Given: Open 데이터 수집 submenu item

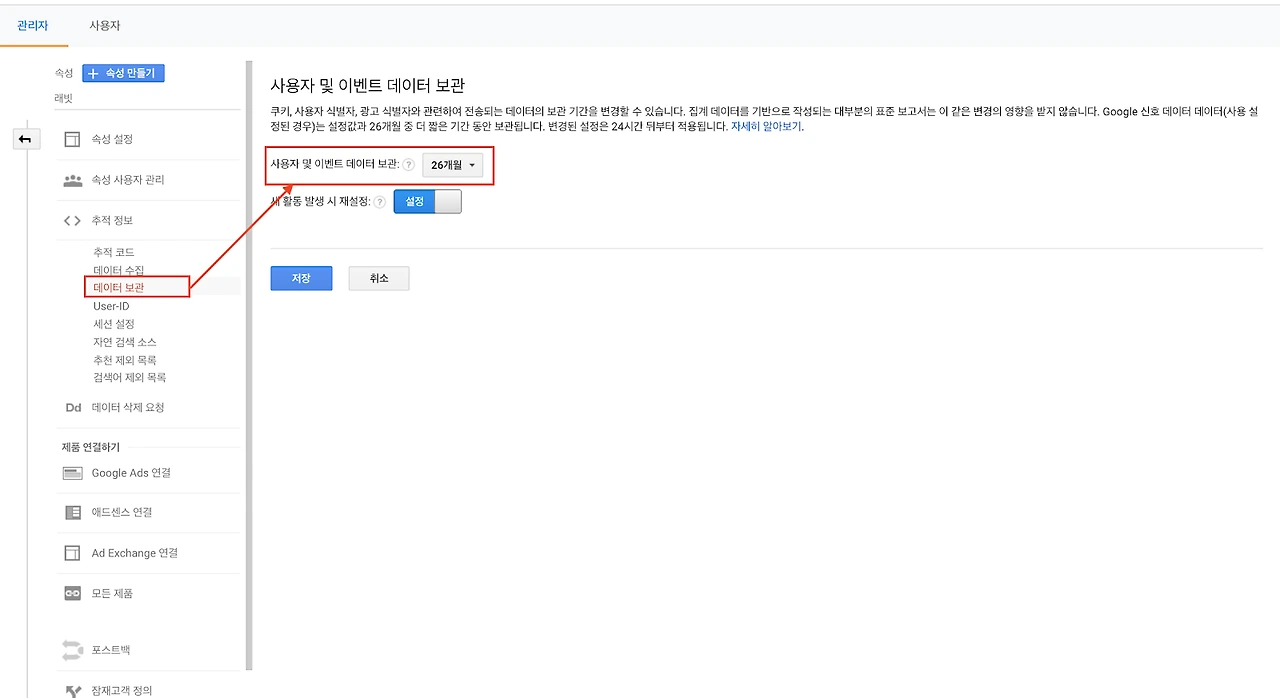Looking at the screenshot, I should click(119, 270).
